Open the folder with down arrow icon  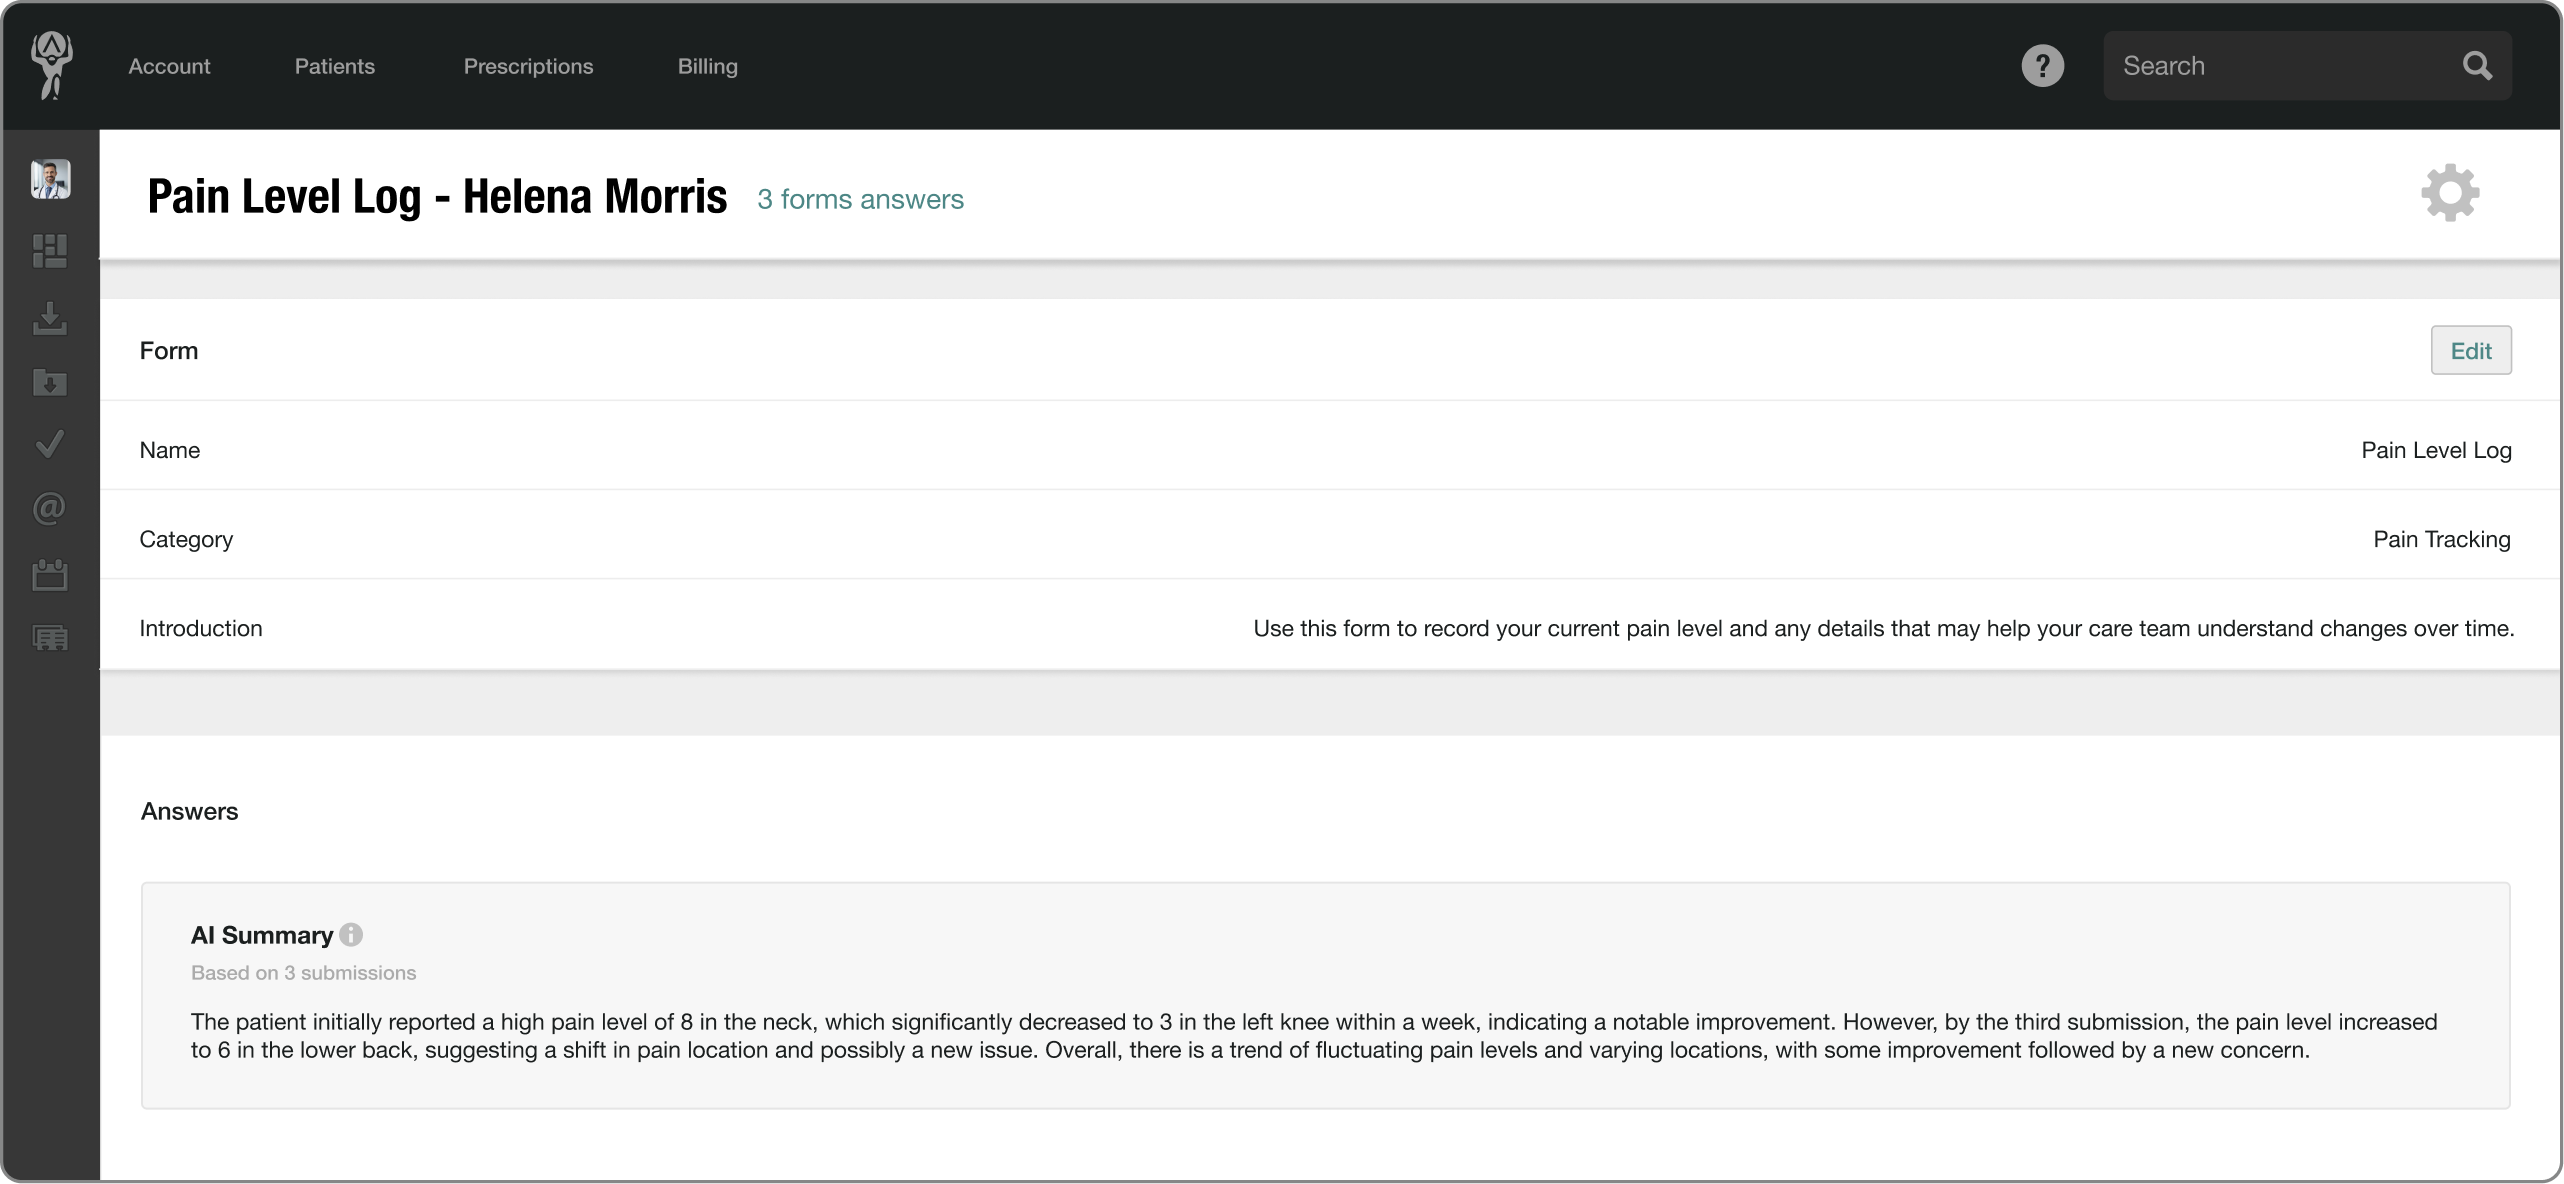click(50, 382)
